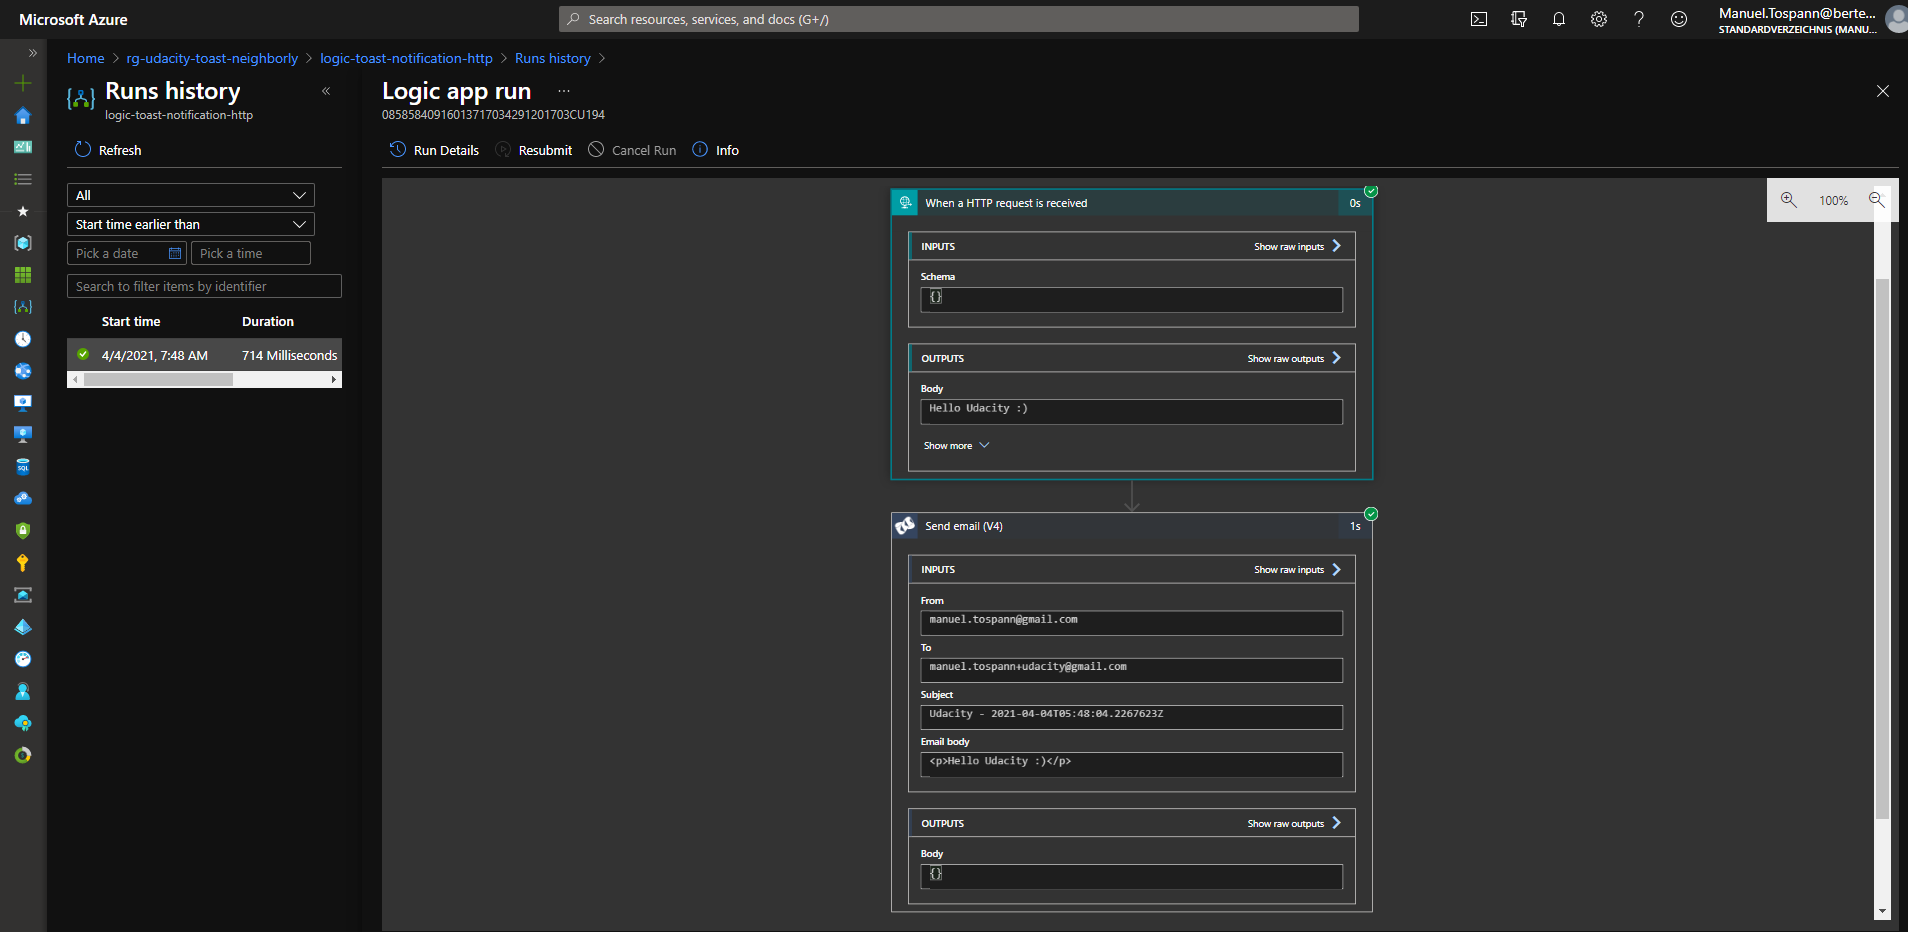This screenshot has height=932, width=1908.
Task: Collapse the Send email (V4) action header
Action: [x=1131, y=526]
